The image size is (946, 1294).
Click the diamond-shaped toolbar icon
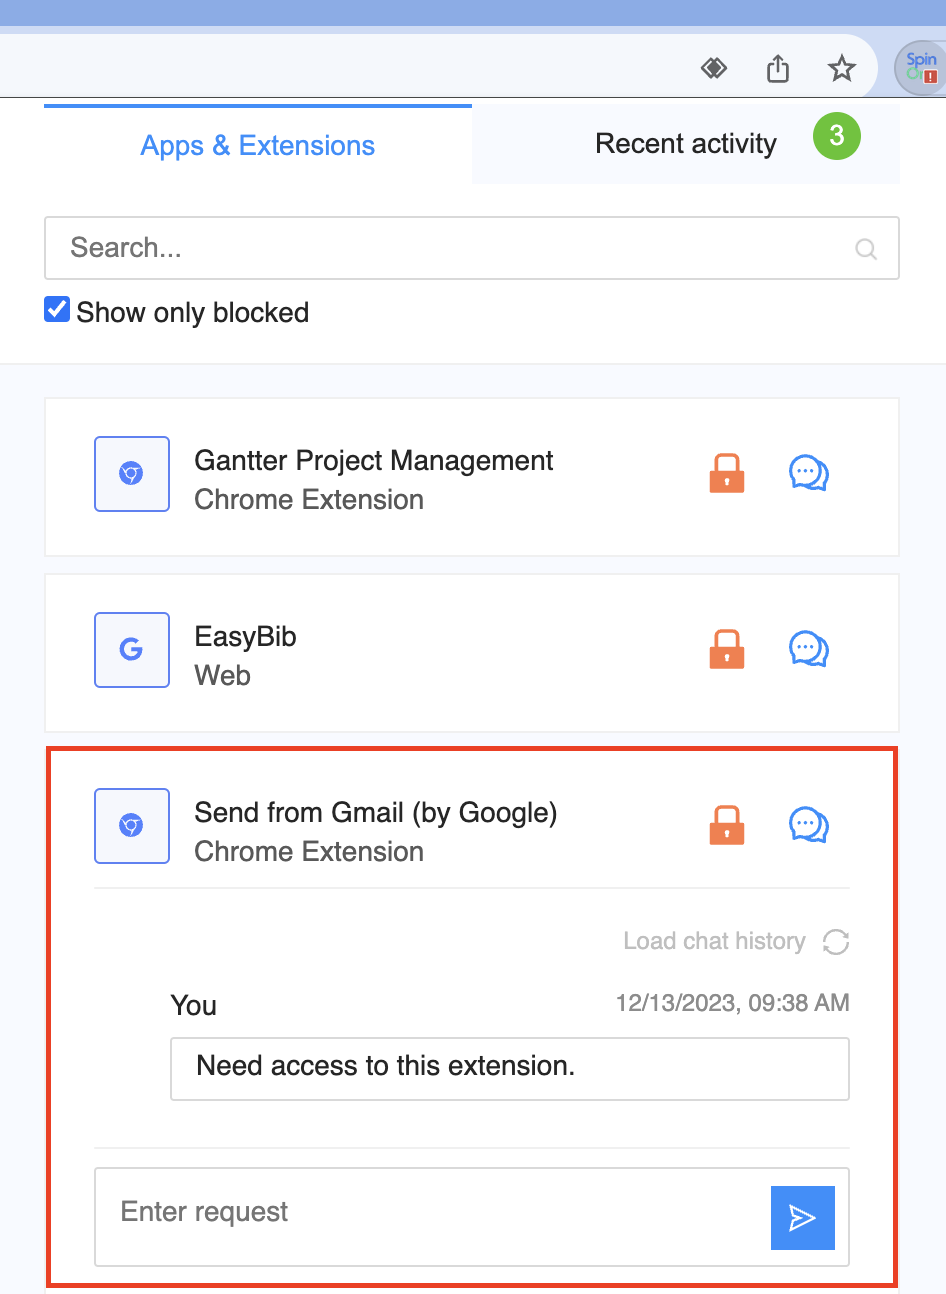click(x=714, y=68)
